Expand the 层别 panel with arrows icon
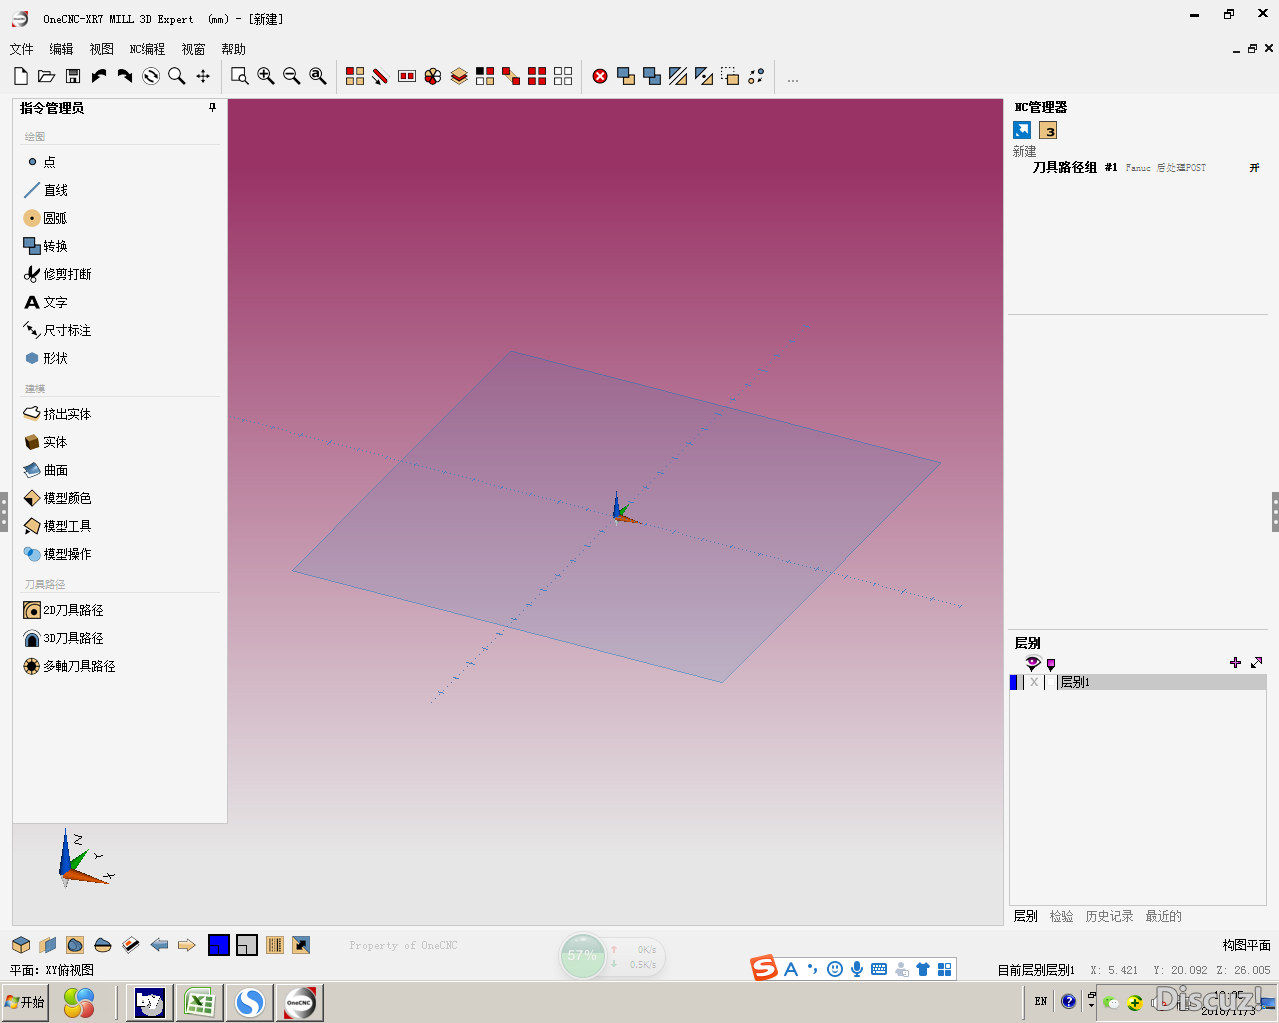 point(1257,662)
